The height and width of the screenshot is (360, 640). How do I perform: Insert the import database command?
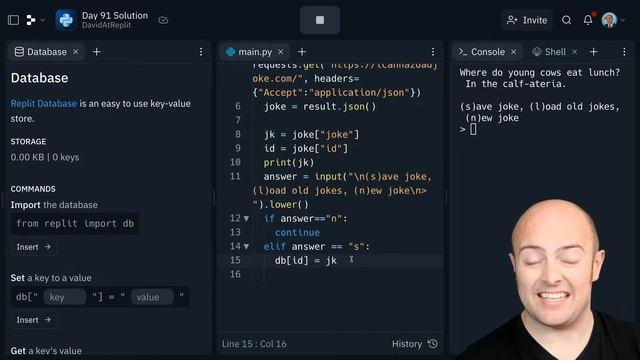point(33,247)
